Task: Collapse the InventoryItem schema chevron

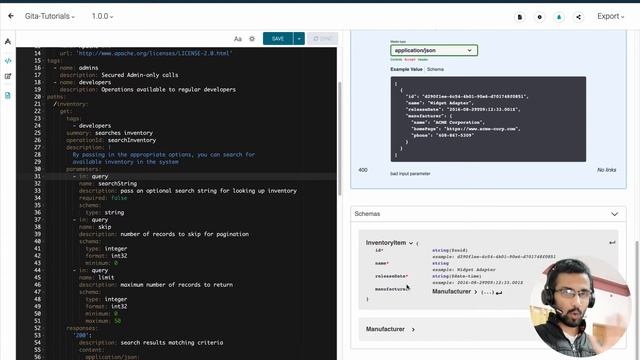Action: click(x=411, y=243)
